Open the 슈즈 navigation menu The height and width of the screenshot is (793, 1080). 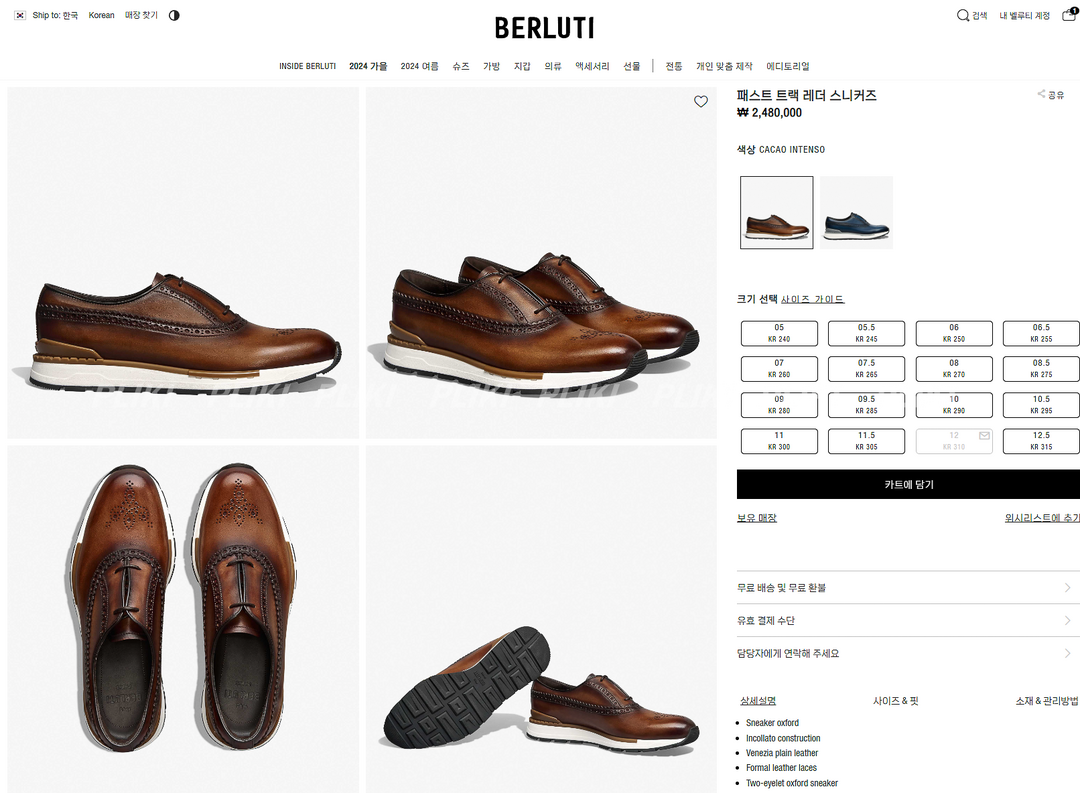pyautogui.click(x=460, y=66)
